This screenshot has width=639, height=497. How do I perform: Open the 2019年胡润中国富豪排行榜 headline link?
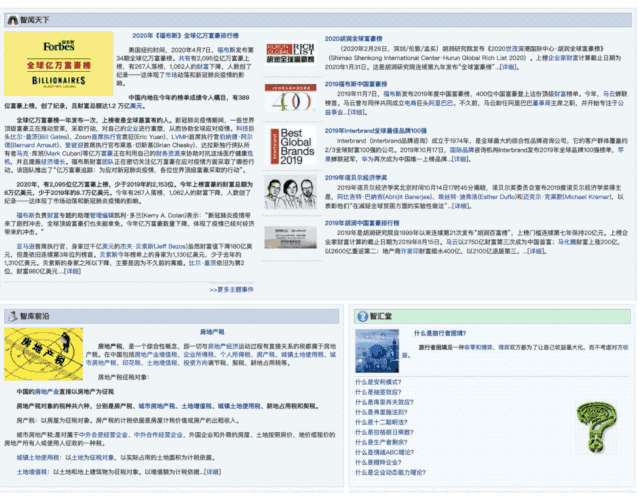click(362, 223)
